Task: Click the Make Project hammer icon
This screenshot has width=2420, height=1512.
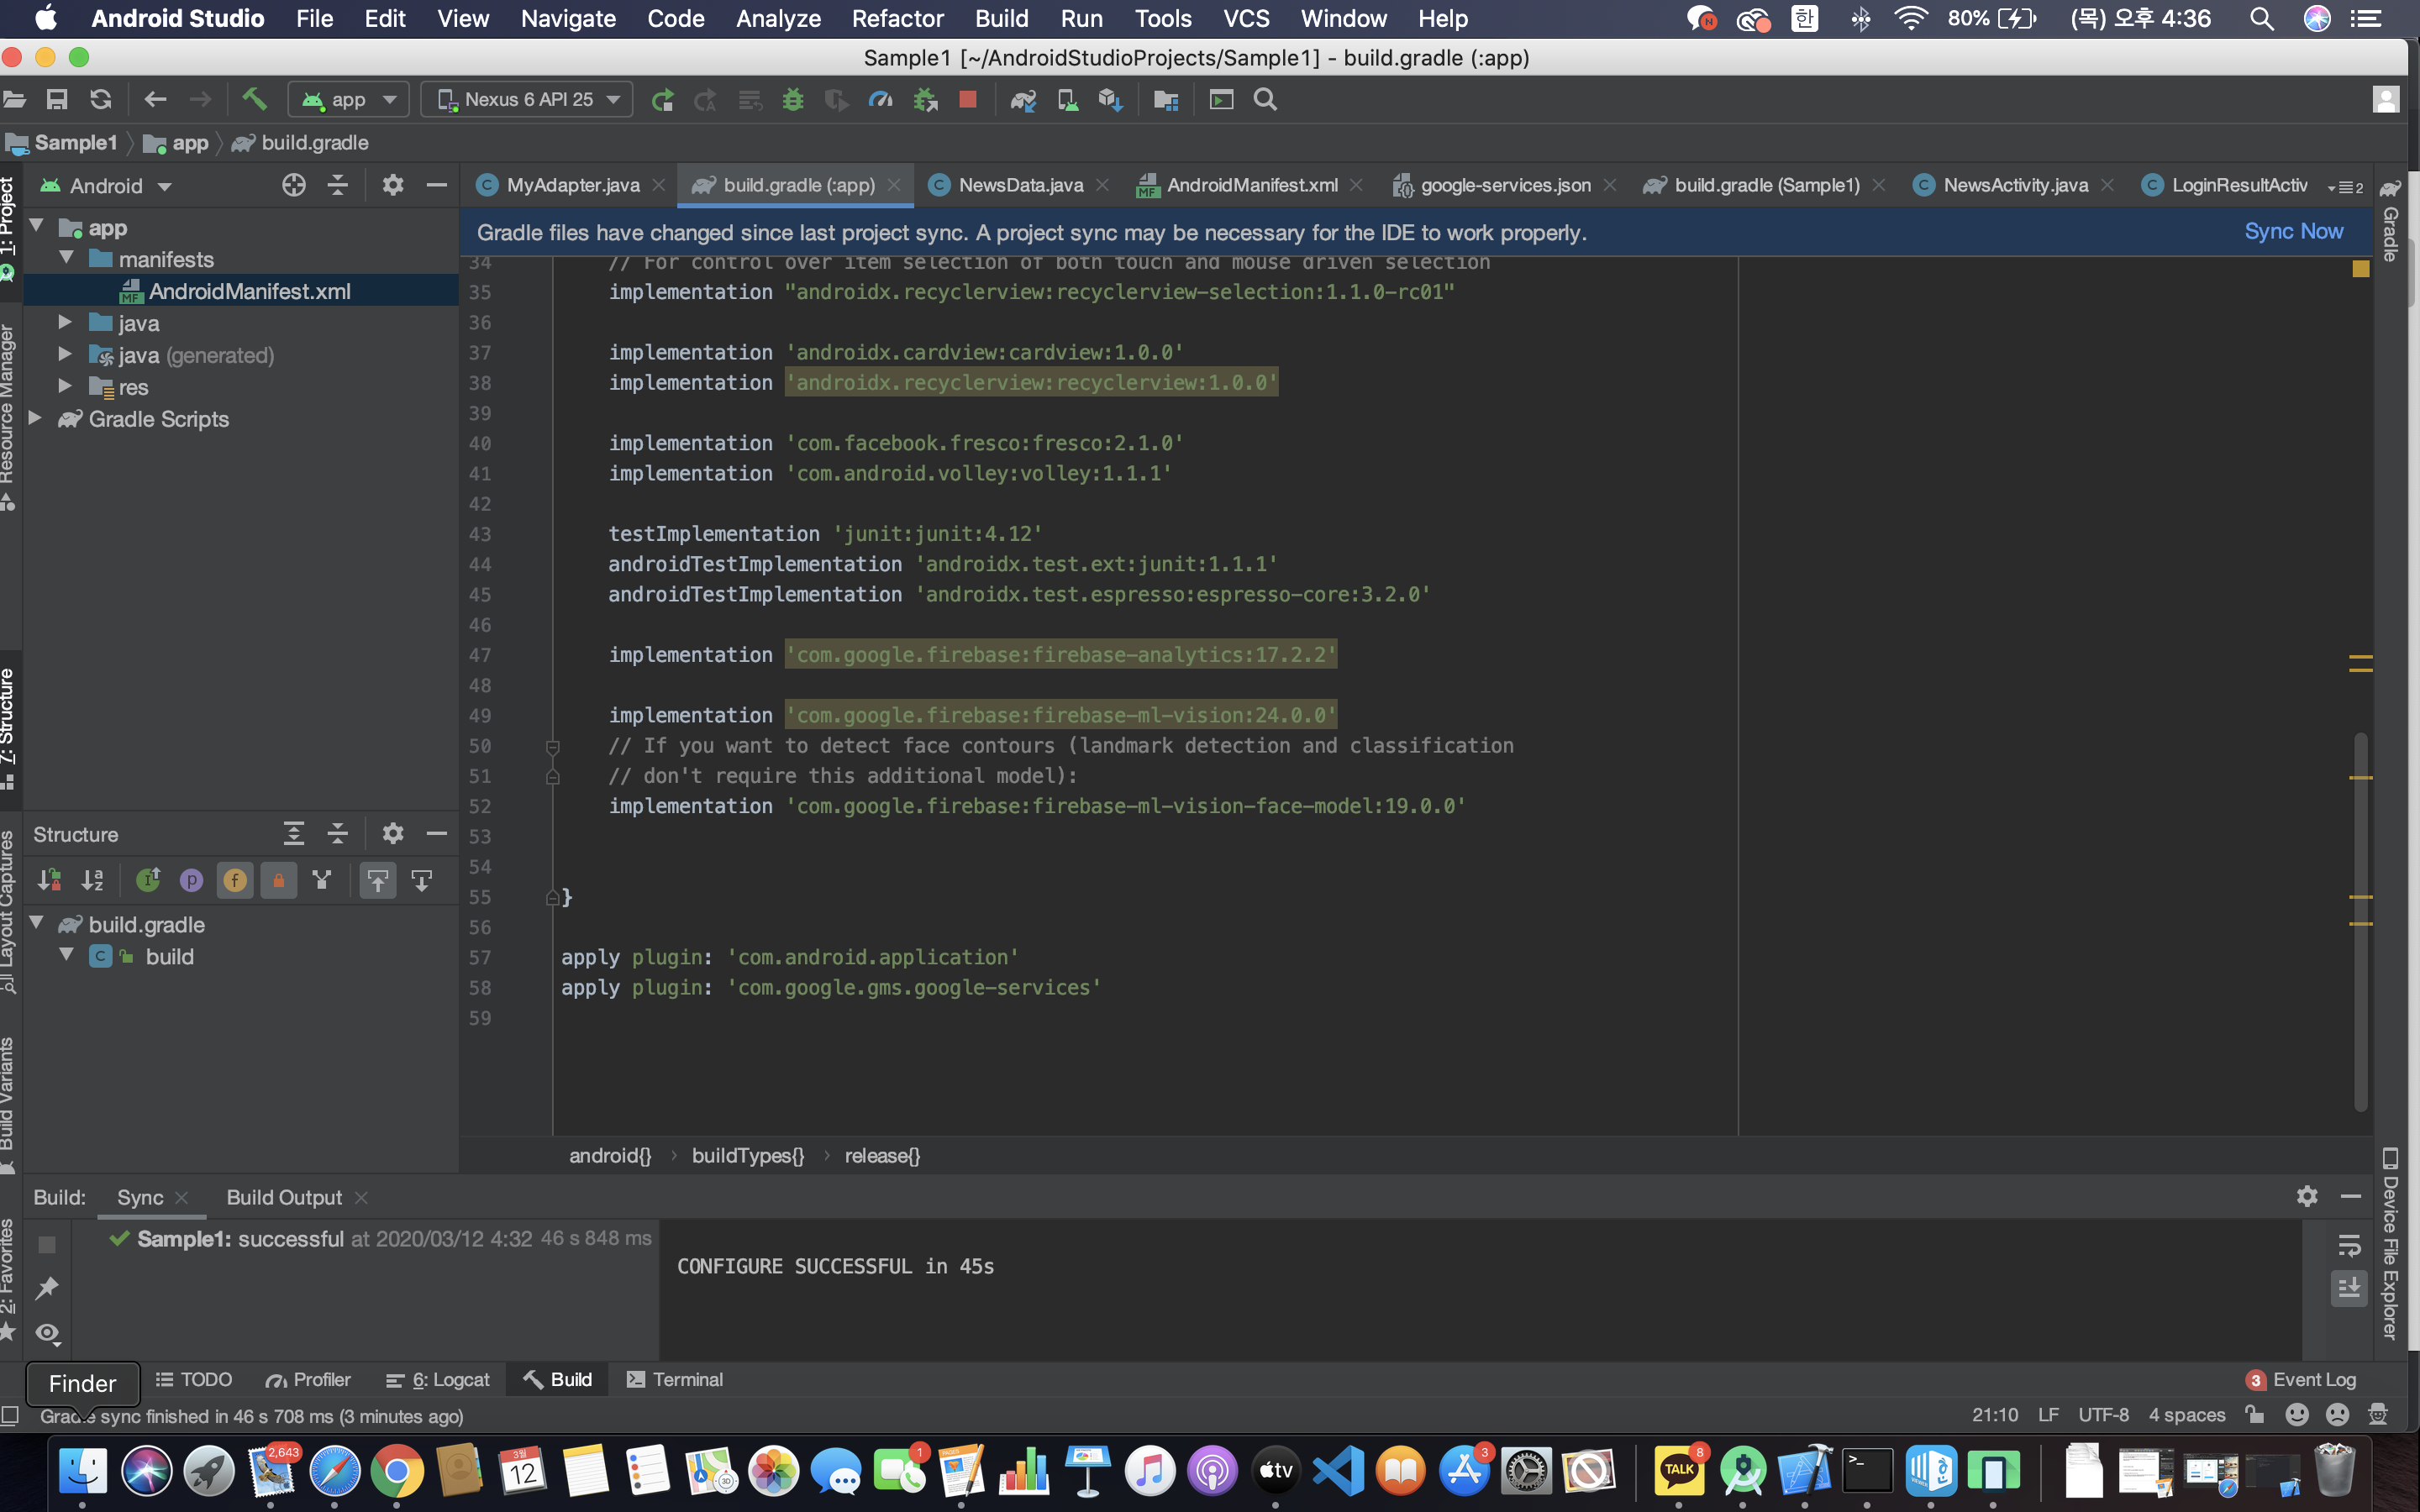Action: point(254,99)
